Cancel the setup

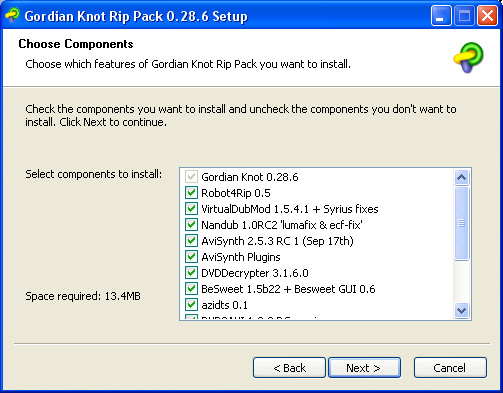coord(450,368)
